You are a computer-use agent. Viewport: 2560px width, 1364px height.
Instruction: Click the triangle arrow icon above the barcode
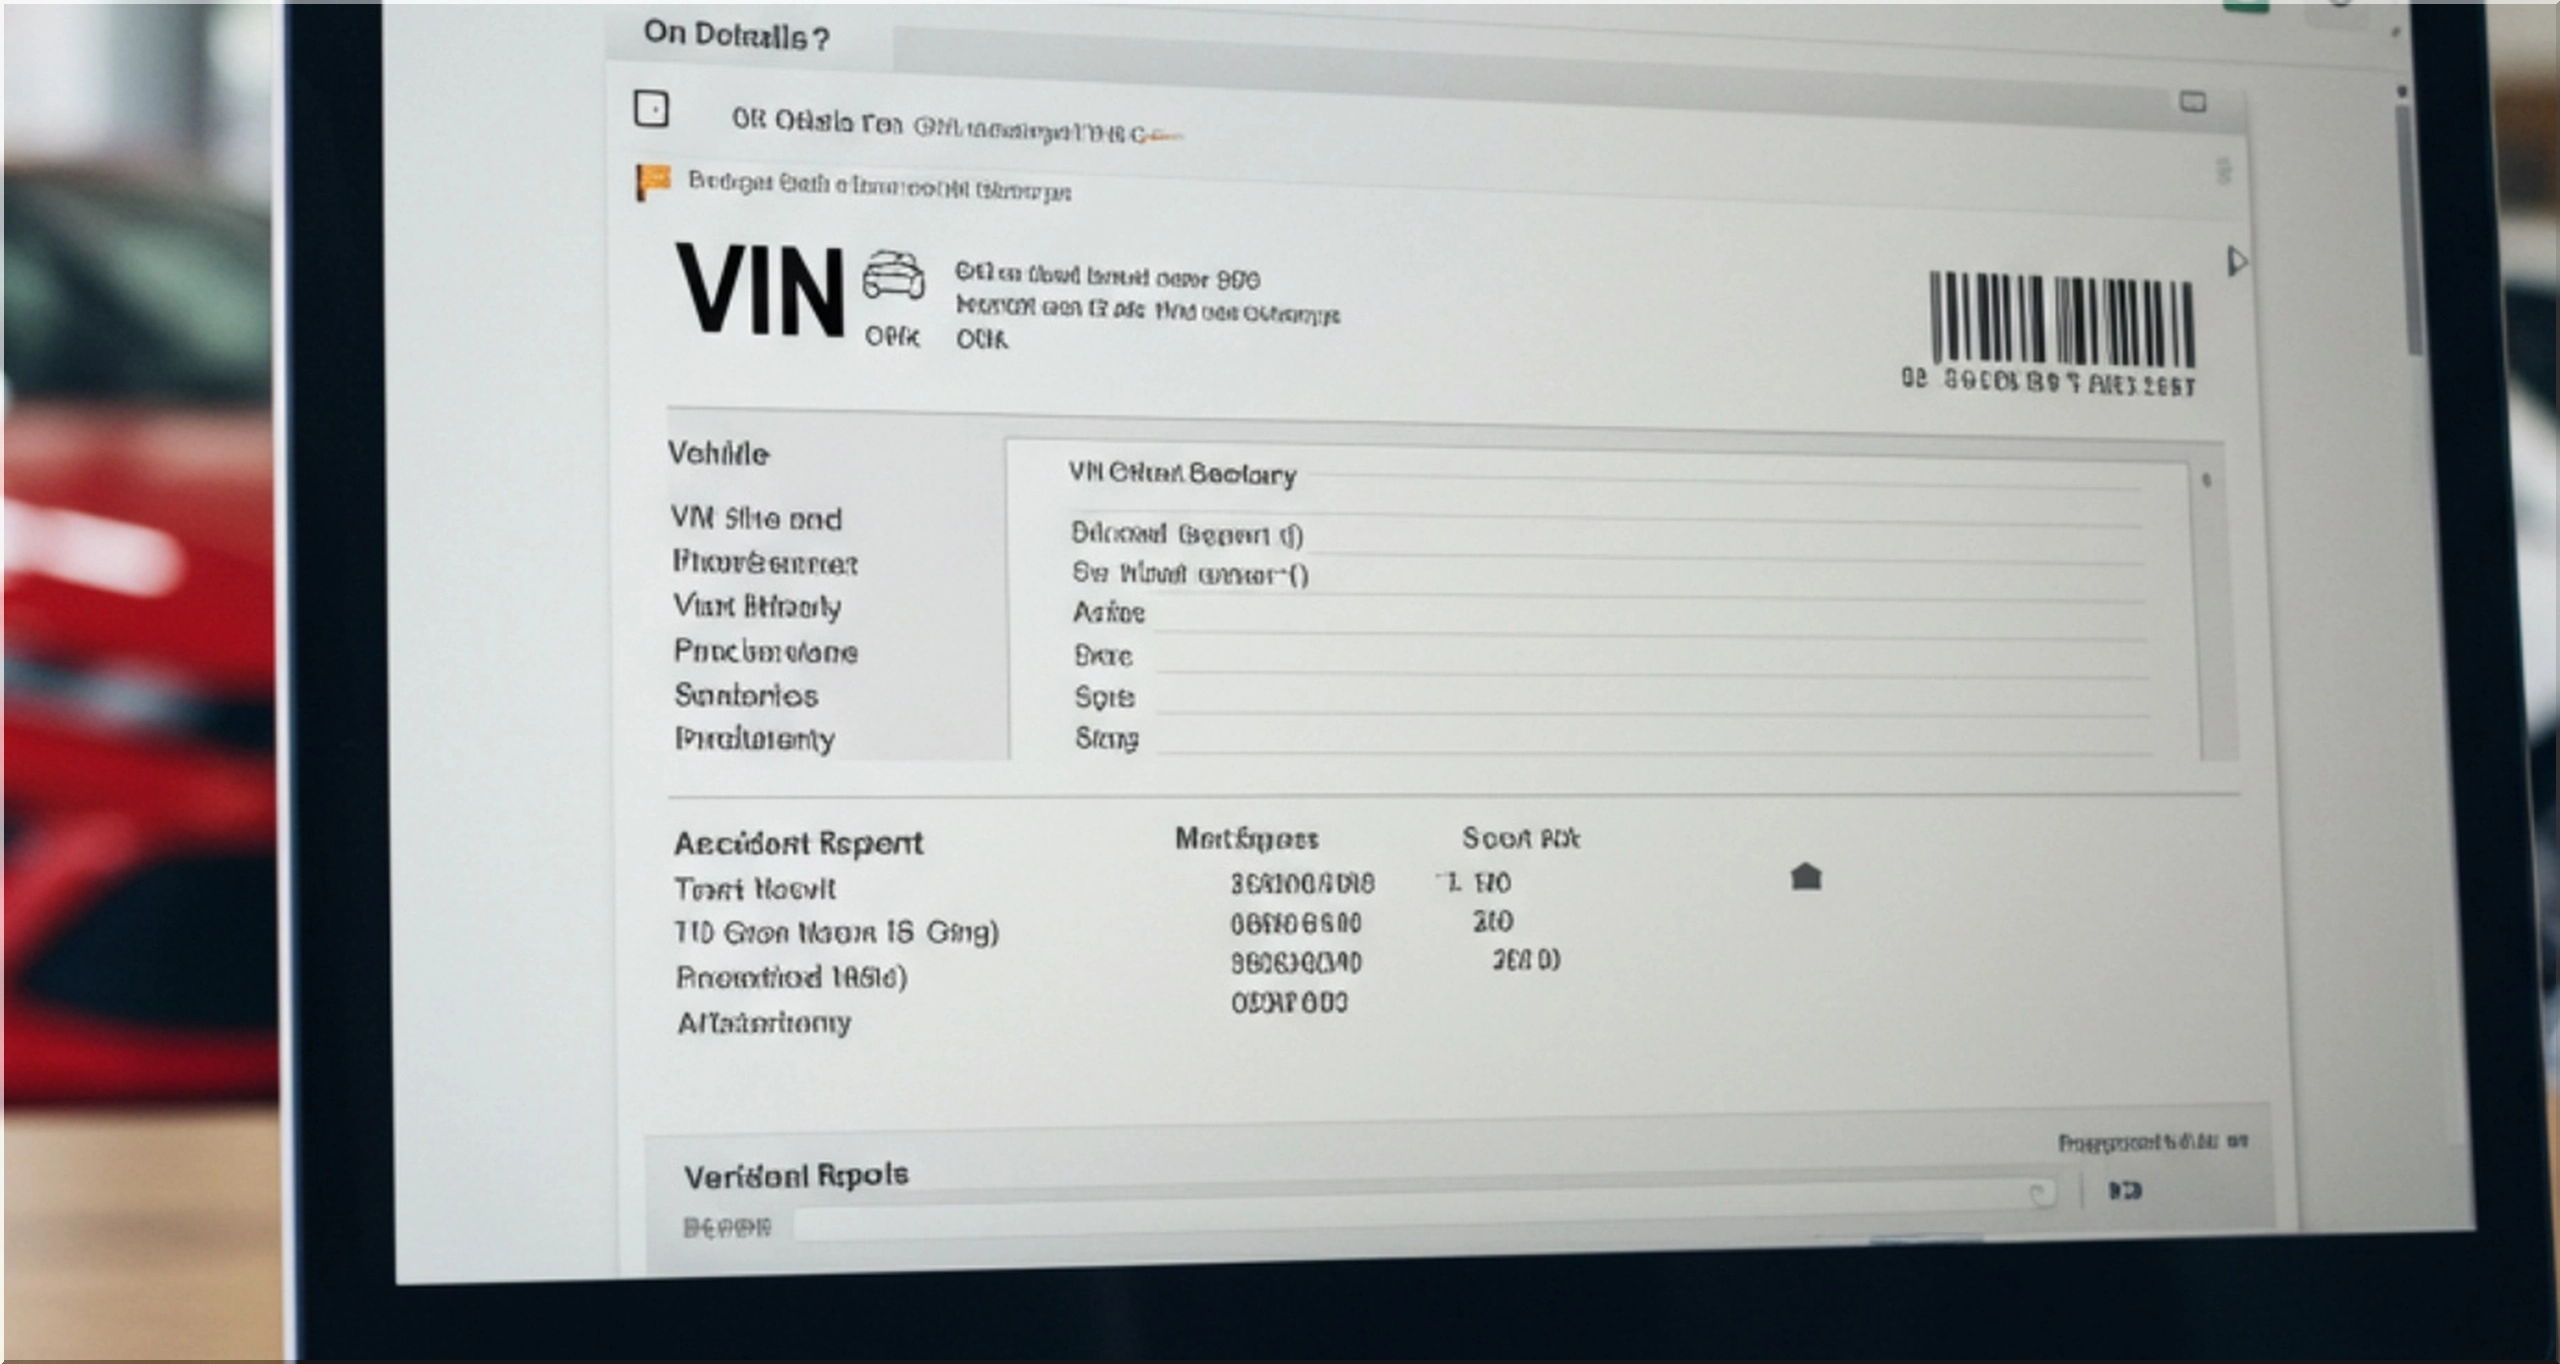click(2237, 262)
